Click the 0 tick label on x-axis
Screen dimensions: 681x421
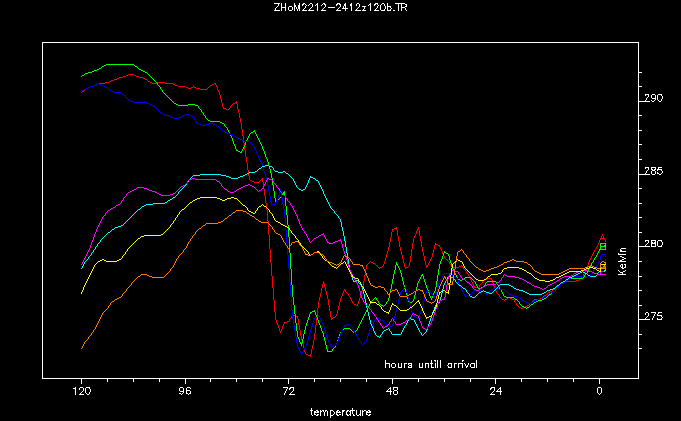point(600,391)
